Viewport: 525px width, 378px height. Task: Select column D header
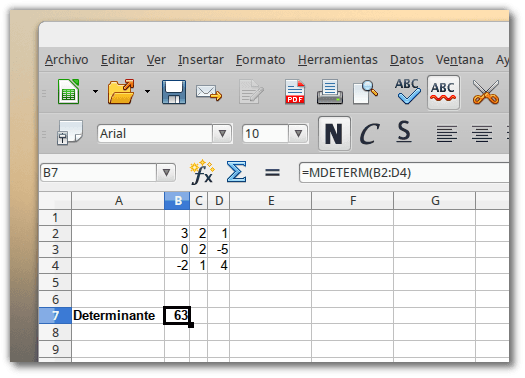point(219,201)
